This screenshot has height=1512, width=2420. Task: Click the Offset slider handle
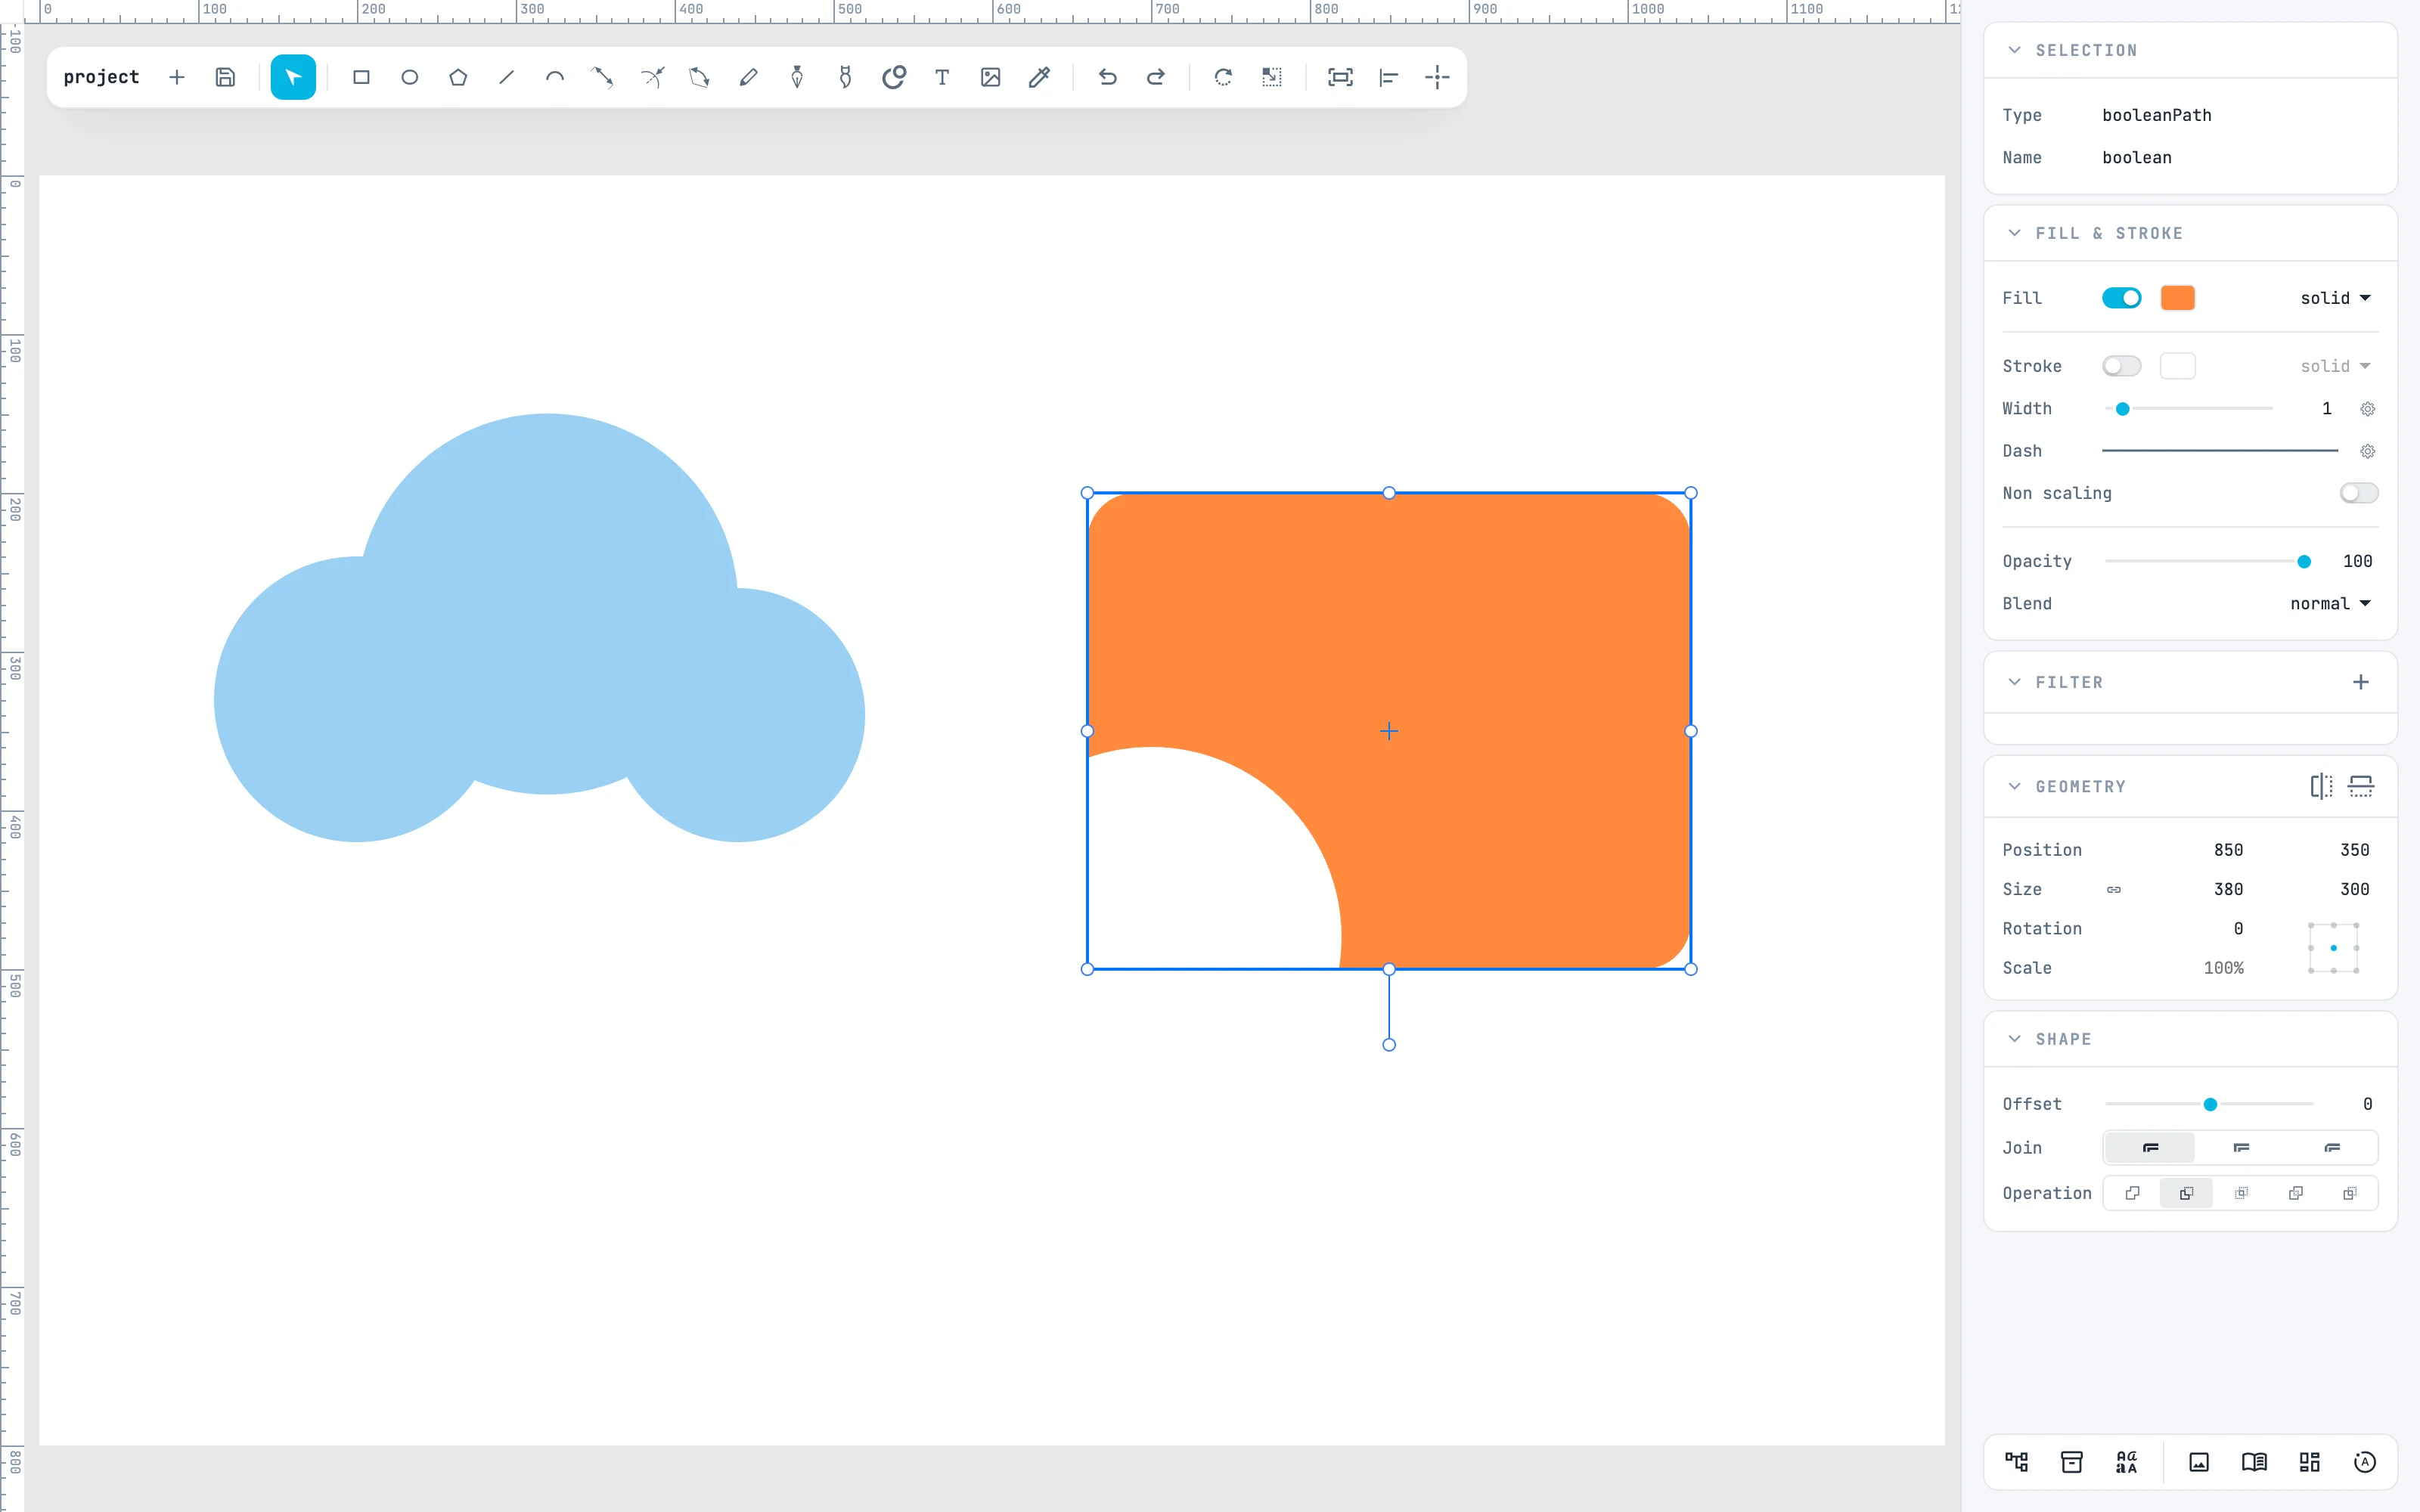(x=2210, y=1104)
